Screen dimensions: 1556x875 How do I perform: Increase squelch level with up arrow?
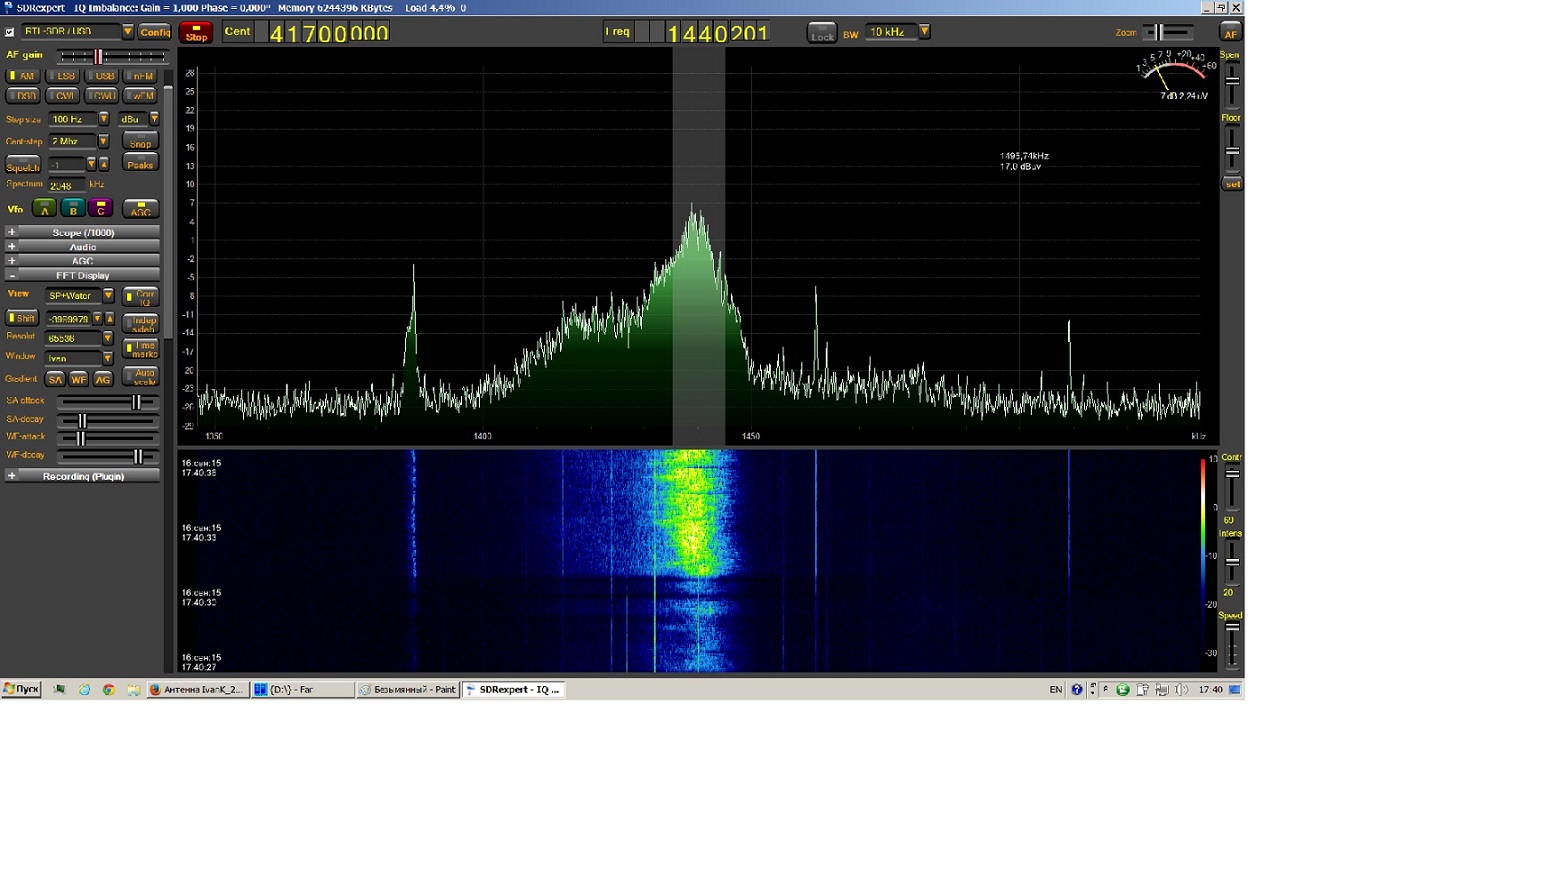[x=103, y=164]
